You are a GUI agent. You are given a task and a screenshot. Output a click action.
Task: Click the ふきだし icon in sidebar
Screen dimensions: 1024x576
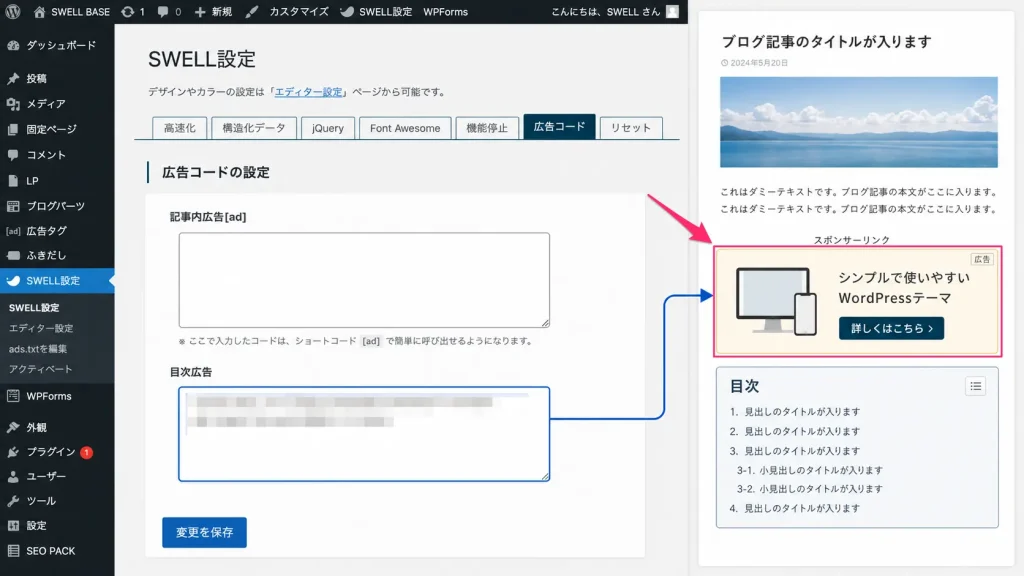[13, 255]
